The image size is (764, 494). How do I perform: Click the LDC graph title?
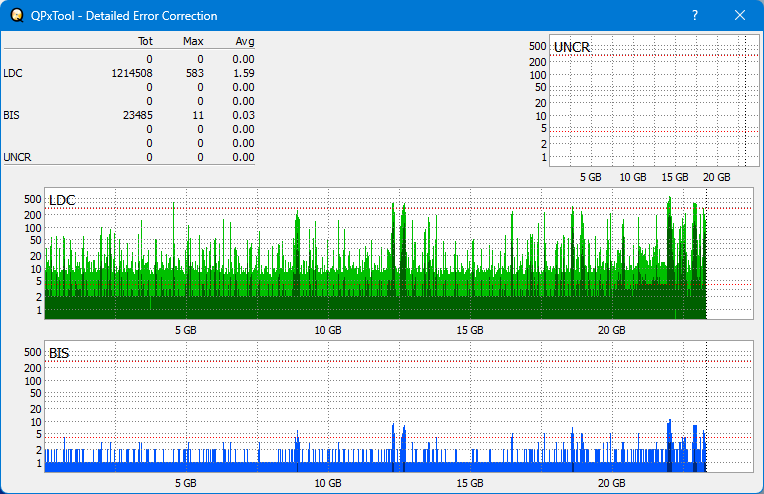pyautogui.click(x=62, y=200)
